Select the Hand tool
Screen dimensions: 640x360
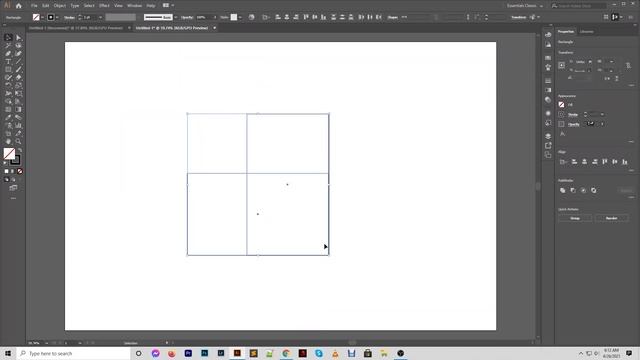pyautogui.click(x=8, y=141)
